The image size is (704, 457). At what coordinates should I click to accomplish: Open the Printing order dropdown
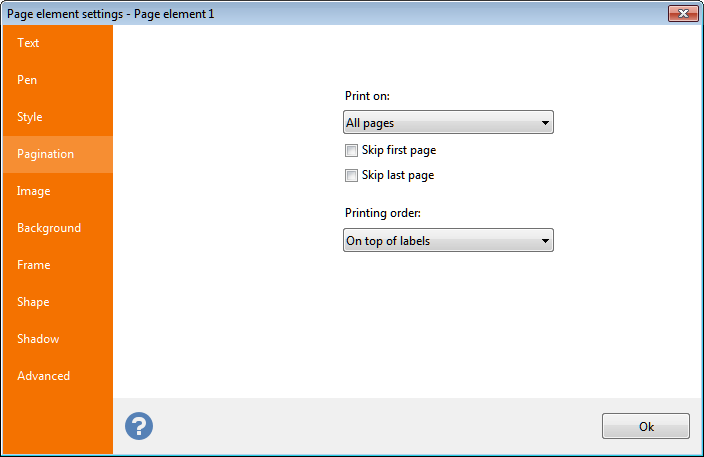click(448, 241)
